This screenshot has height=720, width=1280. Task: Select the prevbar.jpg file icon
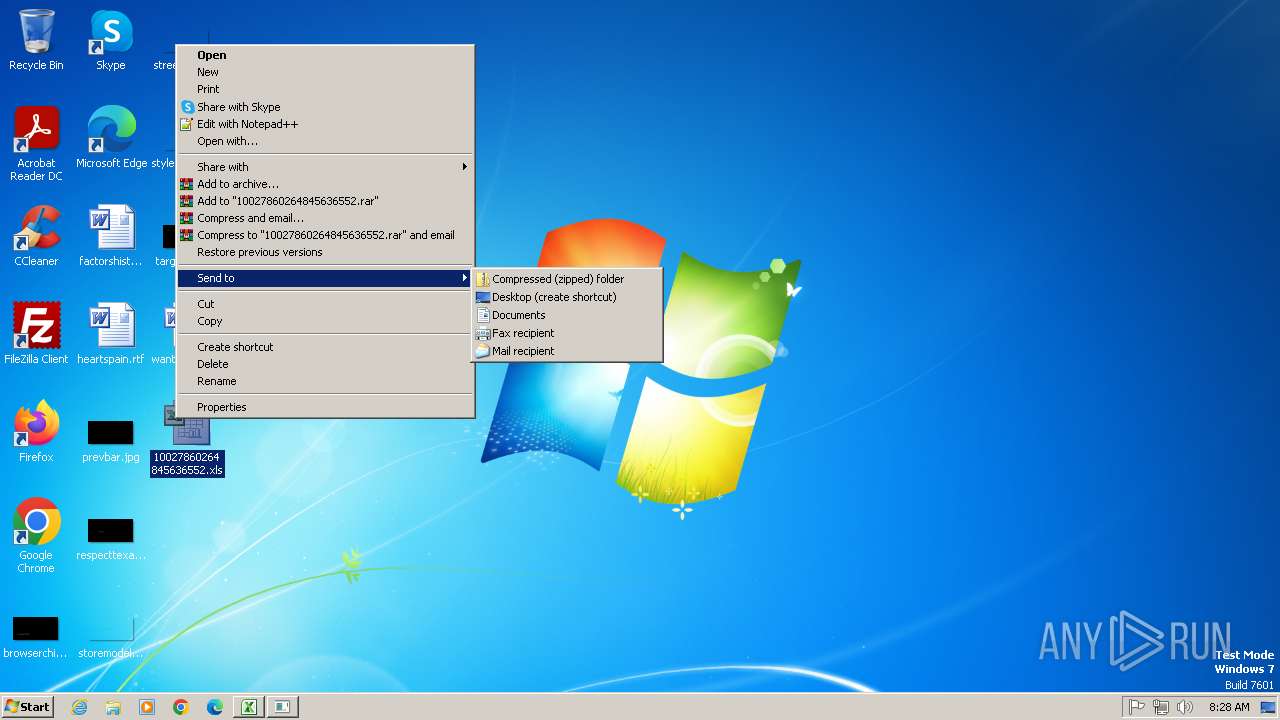tap(111, 440)
